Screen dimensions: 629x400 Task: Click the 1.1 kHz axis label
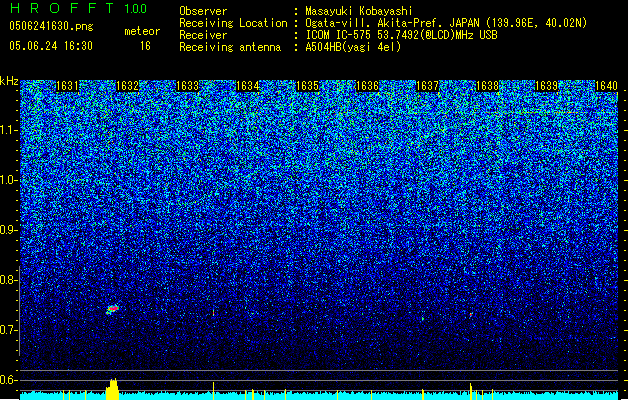pyautogui.click(x=9, y=130)
